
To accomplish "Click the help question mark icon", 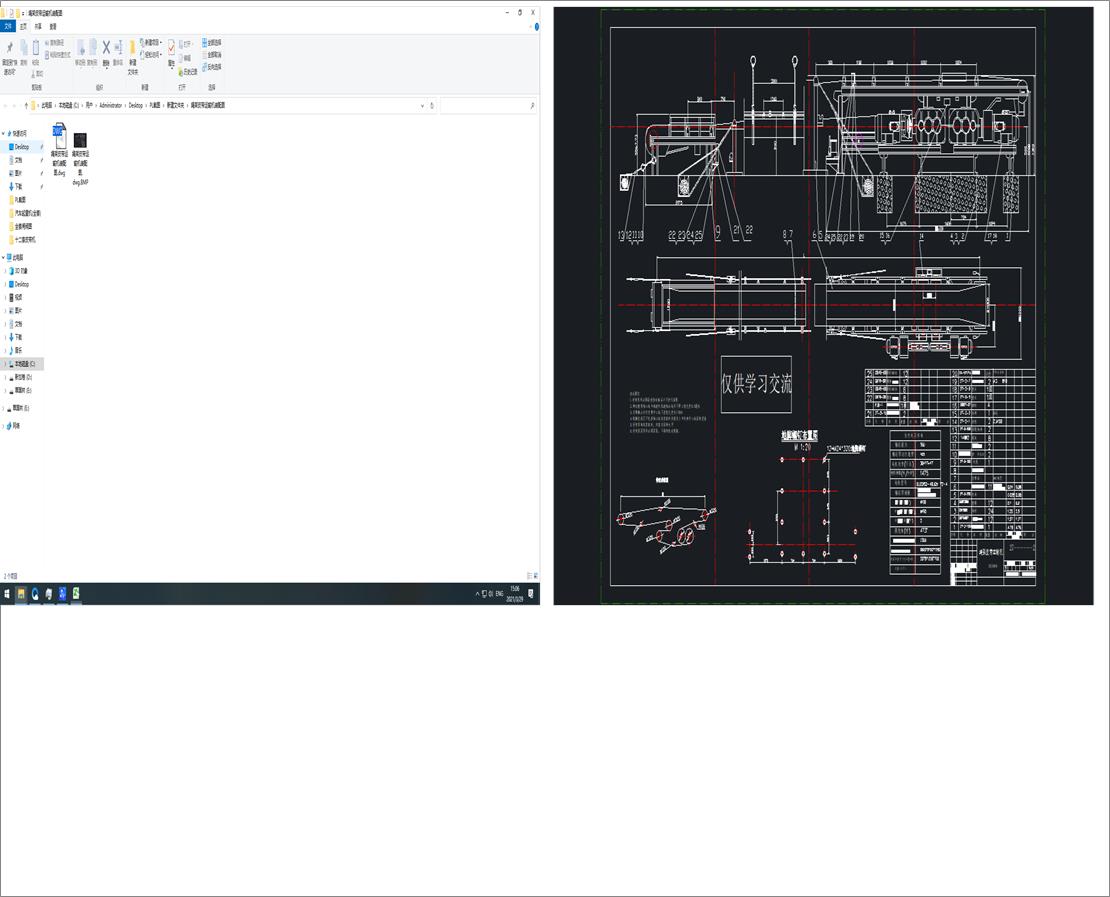I will 537,26.
